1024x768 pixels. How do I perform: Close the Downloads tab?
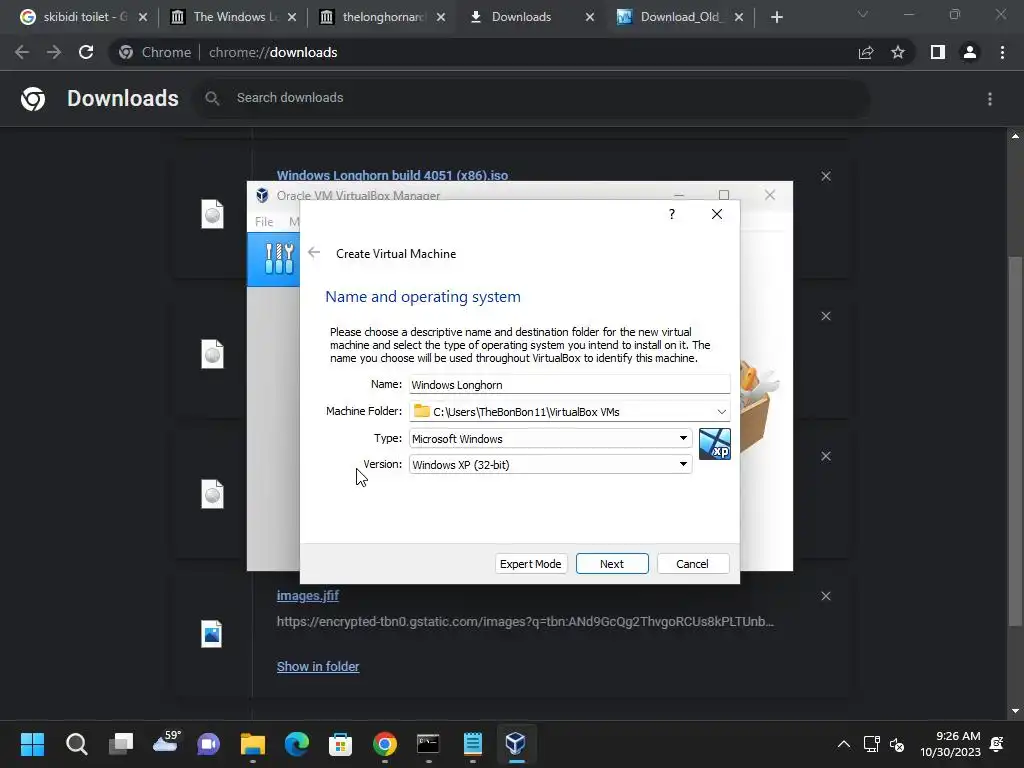[x=590, y=17]
